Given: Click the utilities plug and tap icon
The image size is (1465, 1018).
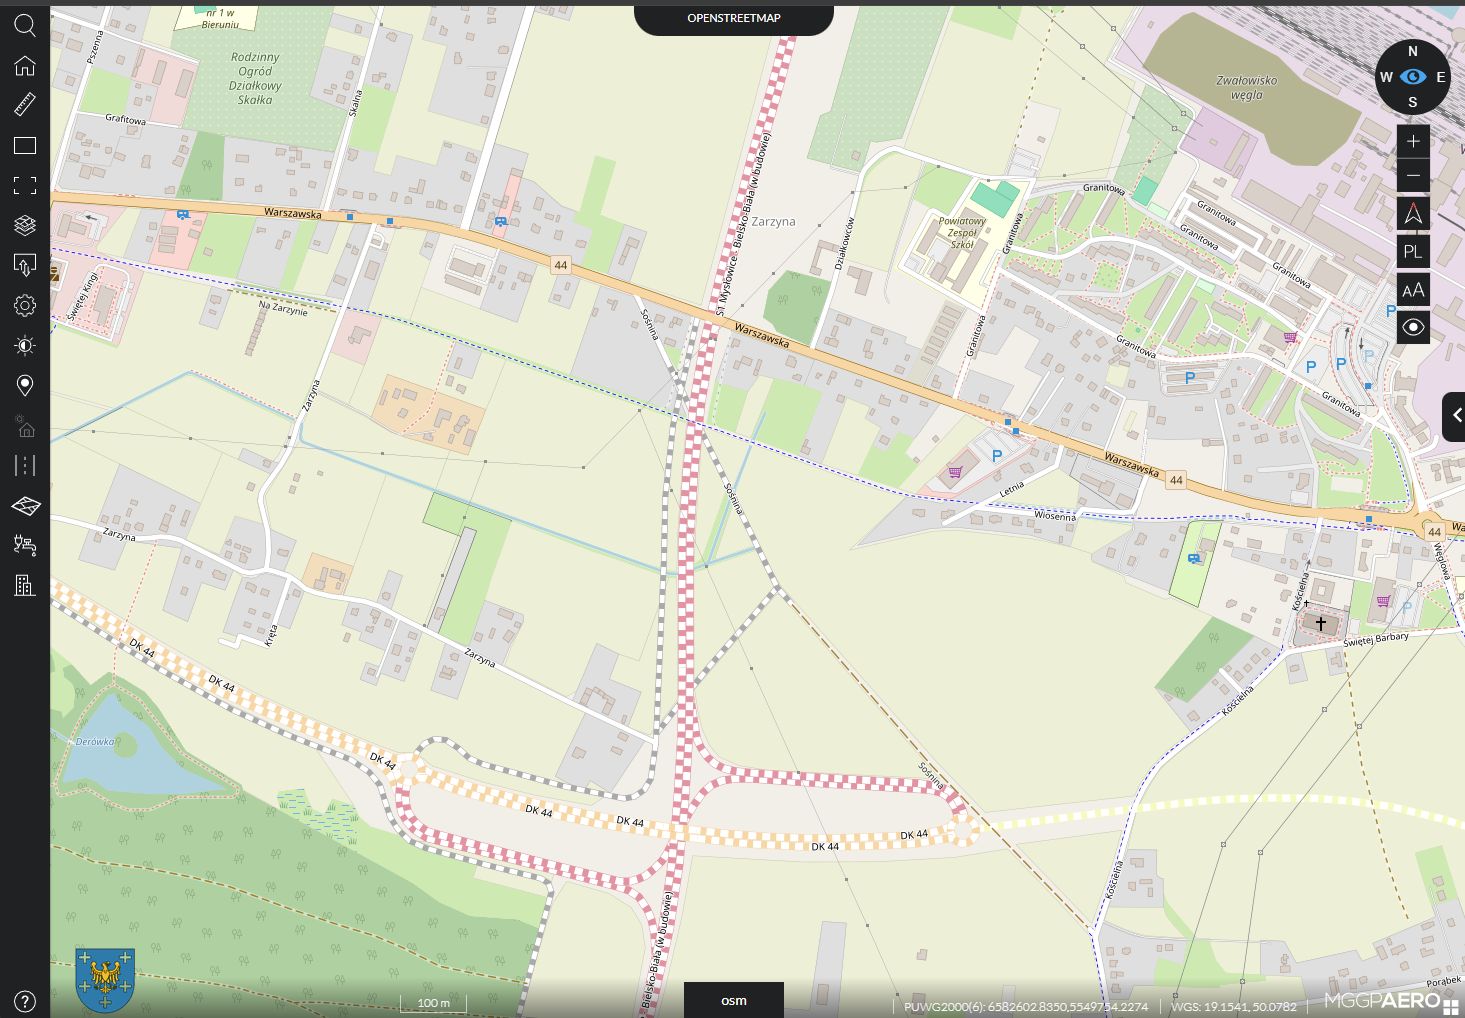Looking at the screenshot, I should click(25, 545).
